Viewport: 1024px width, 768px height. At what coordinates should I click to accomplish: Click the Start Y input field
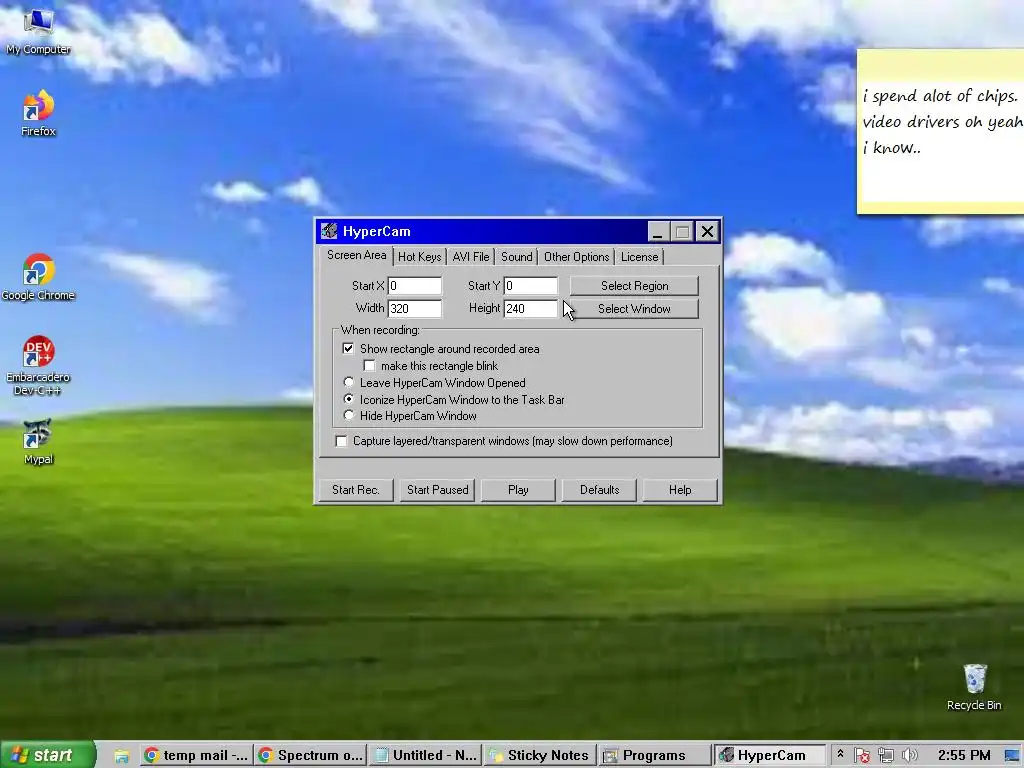click(x=531, y=286)
